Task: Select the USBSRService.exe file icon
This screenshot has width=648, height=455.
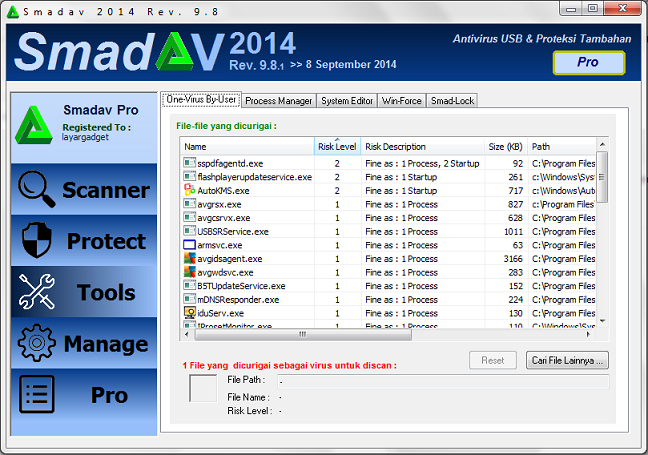Action: [x=189, y=231]
